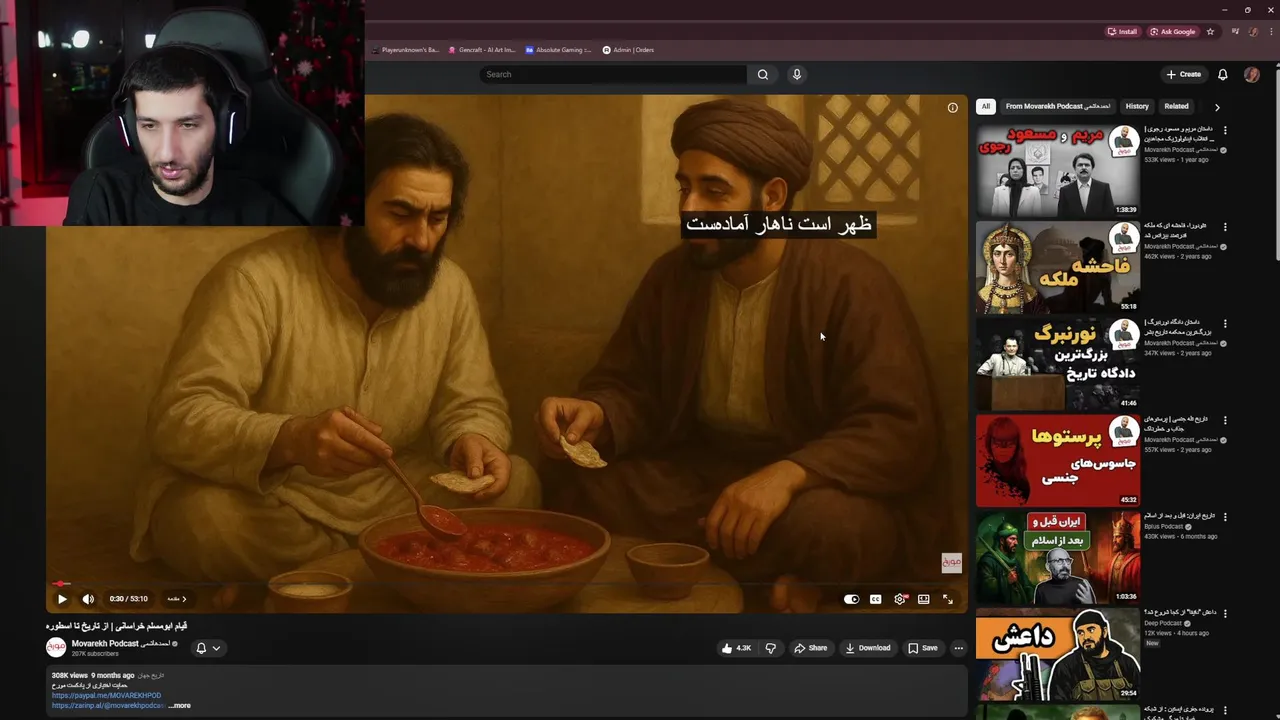
Task: Open options menu for the 533K views video
Action: [1225, 130]
